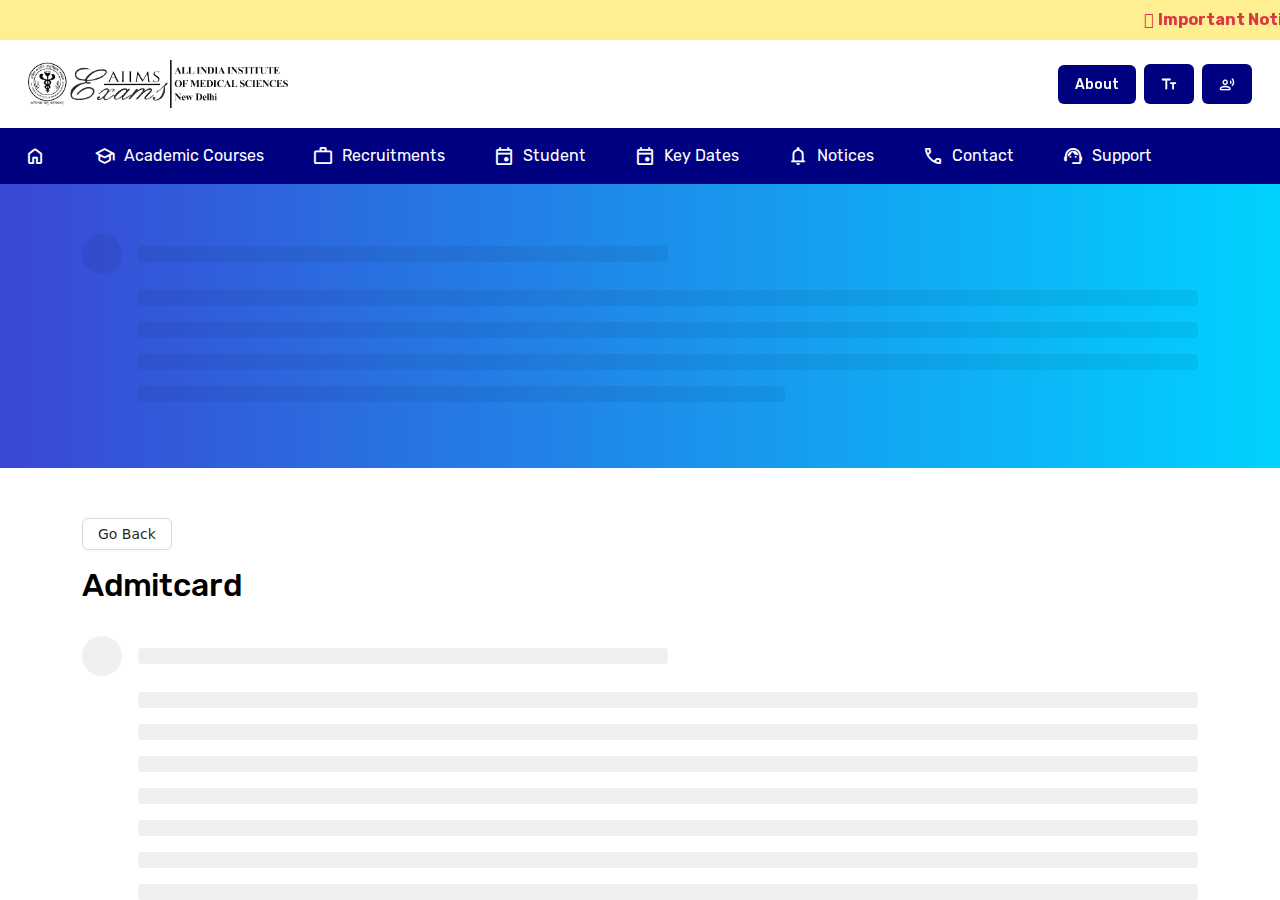Open the Student menu

pos(540,156)
